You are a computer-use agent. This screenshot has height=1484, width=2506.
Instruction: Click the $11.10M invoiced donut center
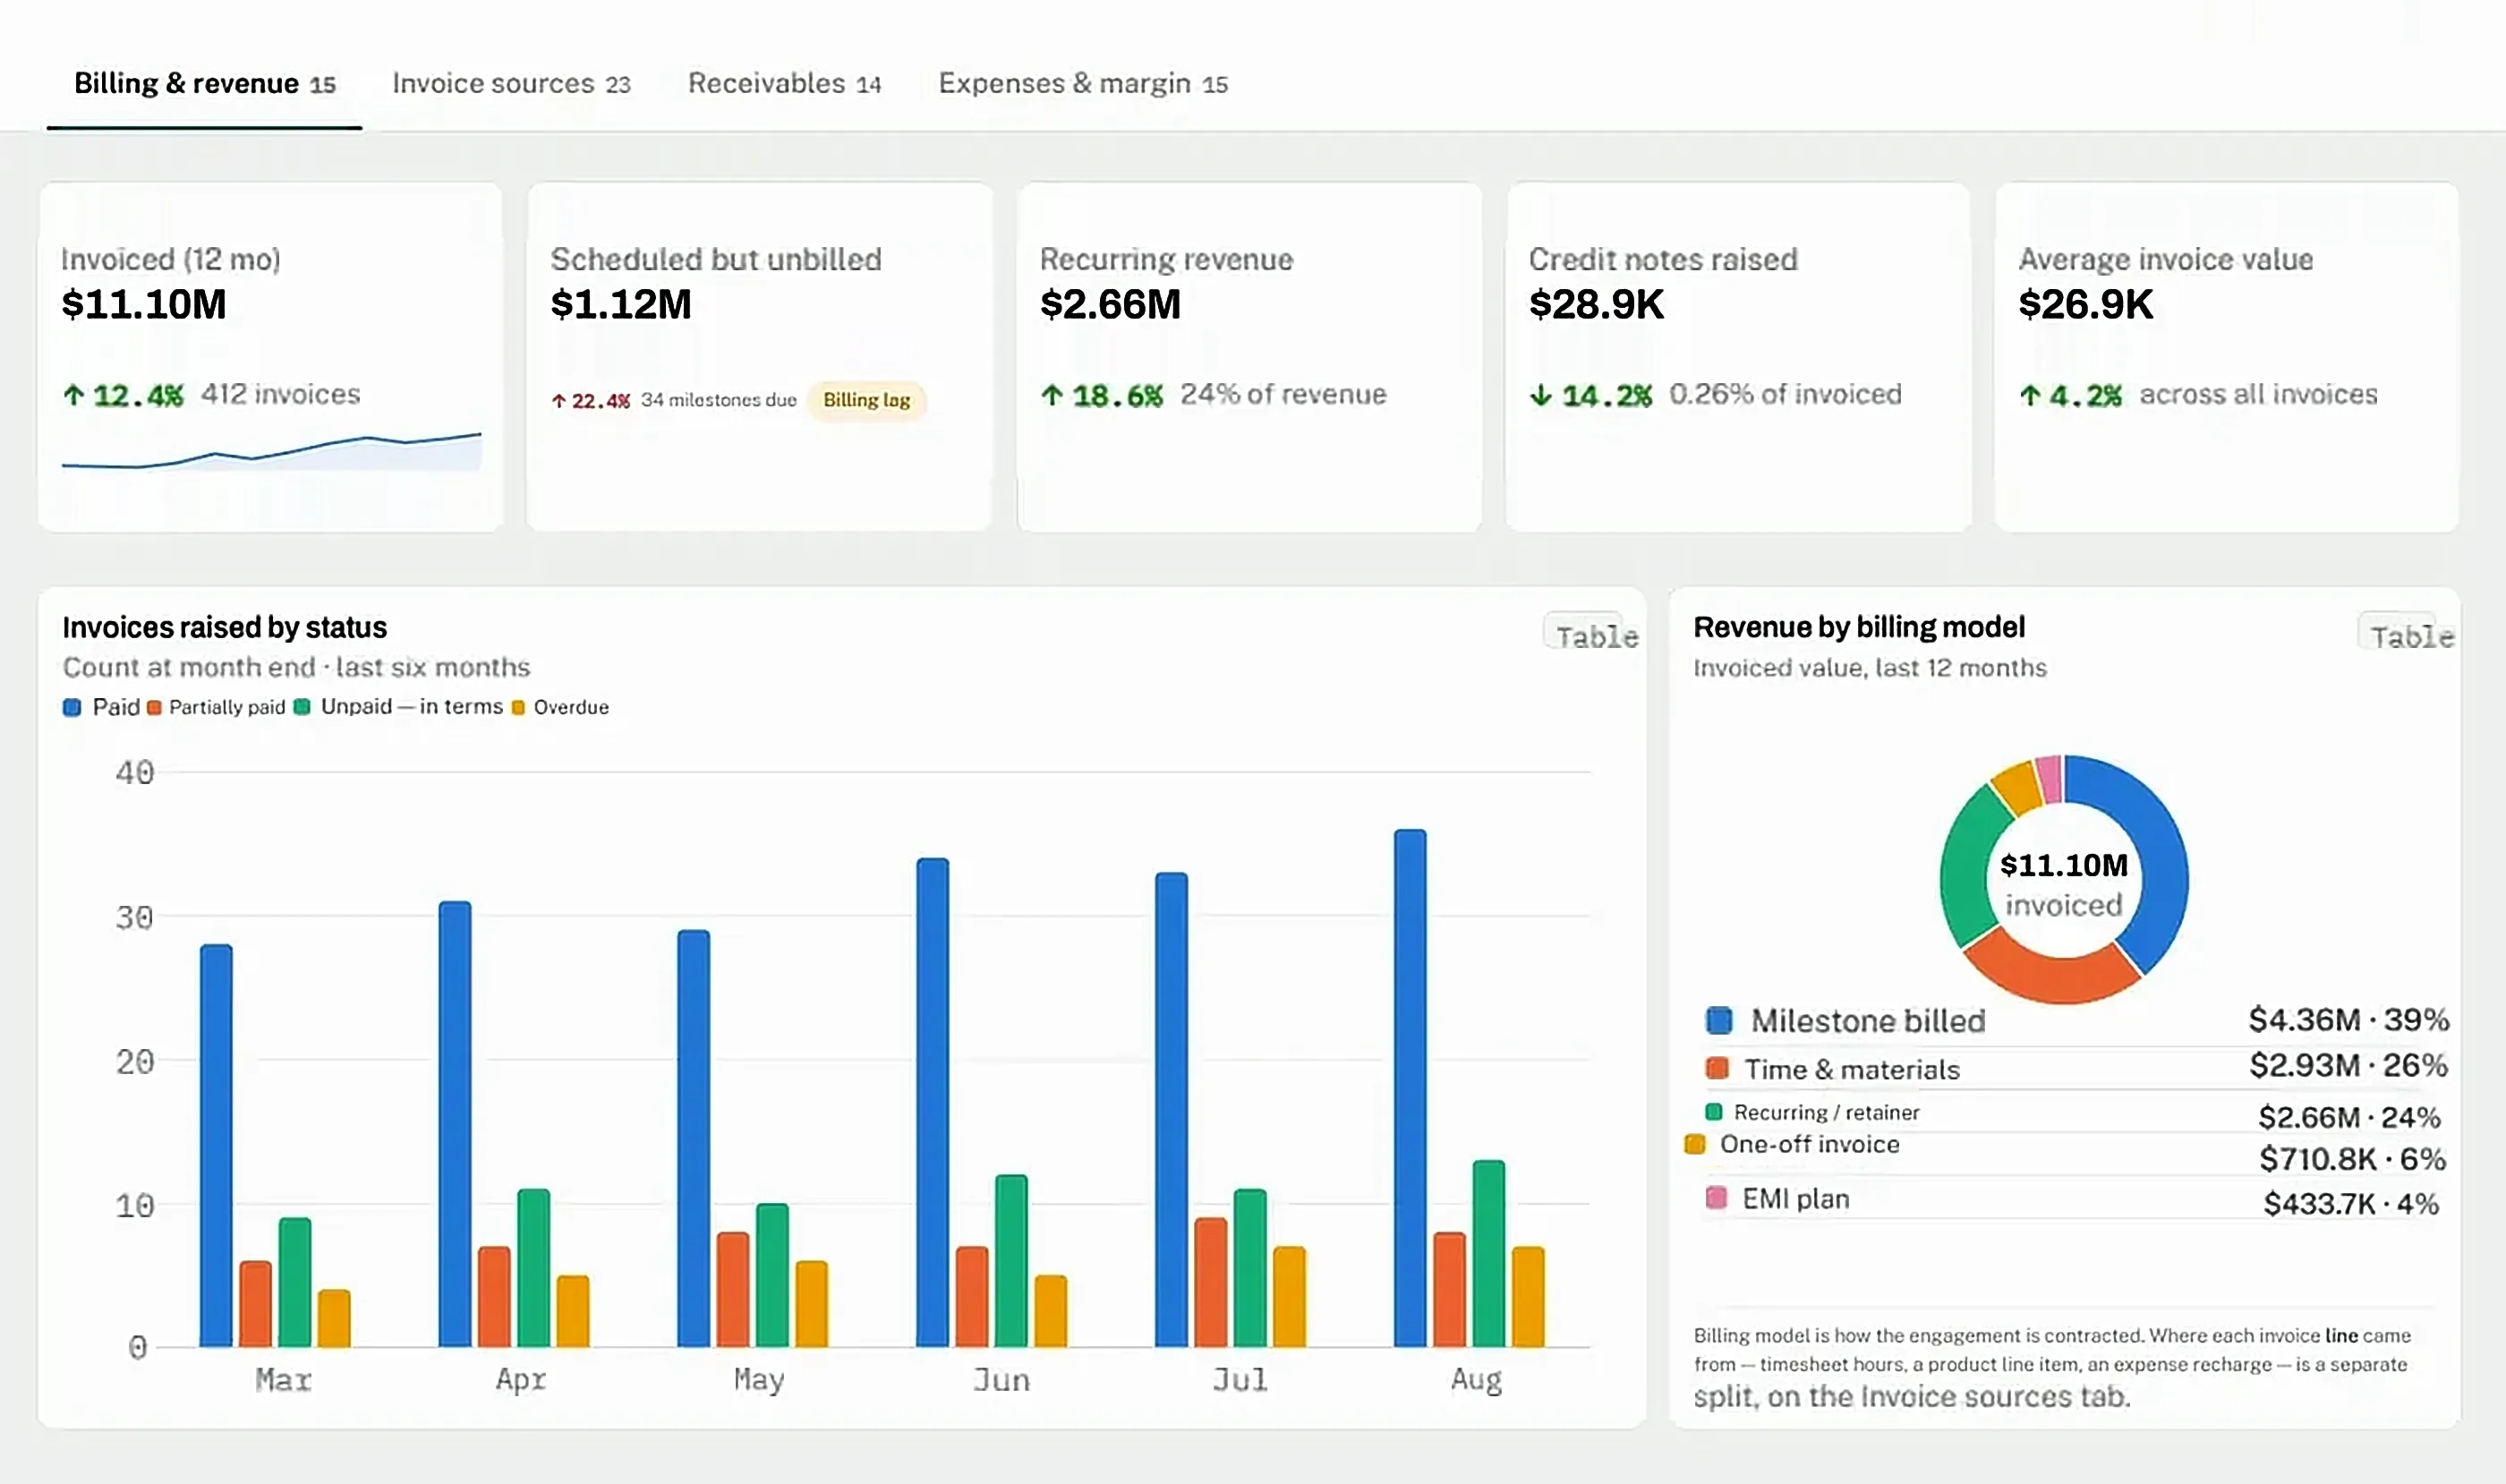(x=2064, y=883)
